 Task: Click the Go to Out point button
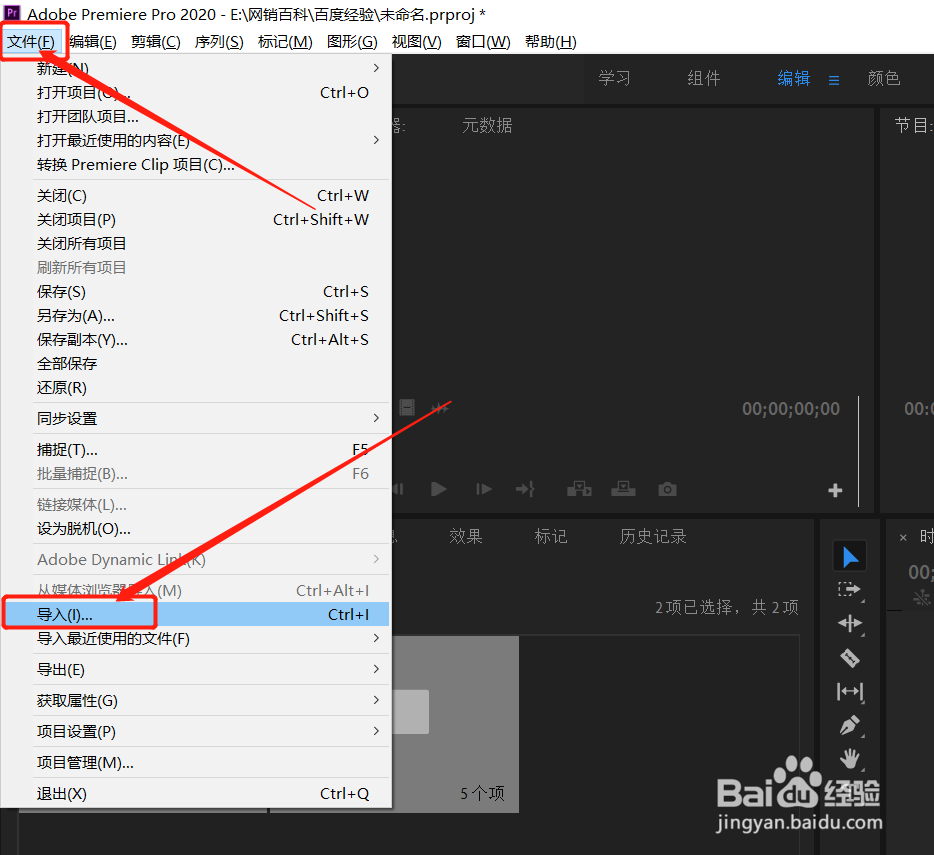(525, 489)
